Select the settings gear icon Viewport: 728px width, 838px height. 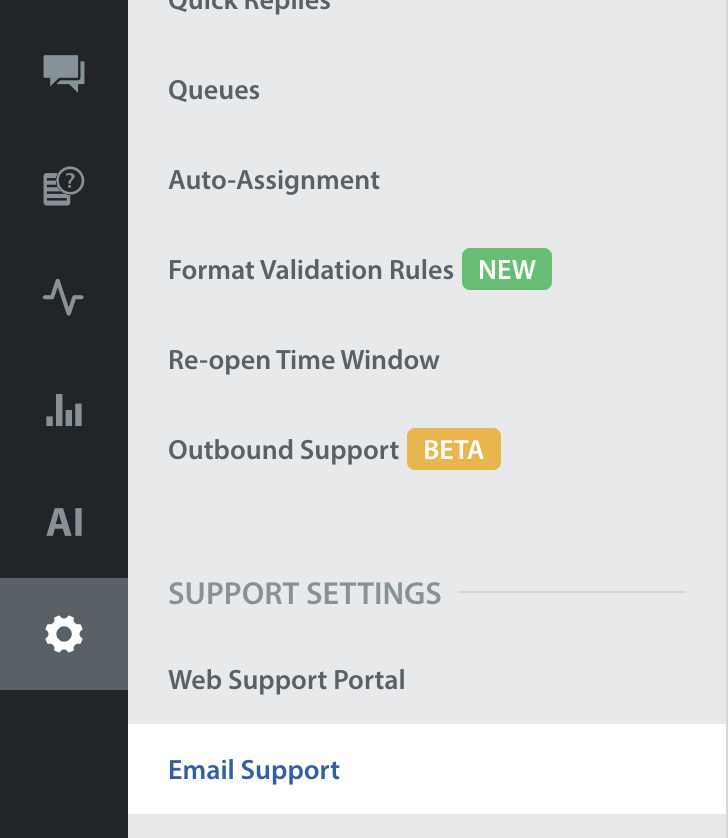click(x=64, y=634)
